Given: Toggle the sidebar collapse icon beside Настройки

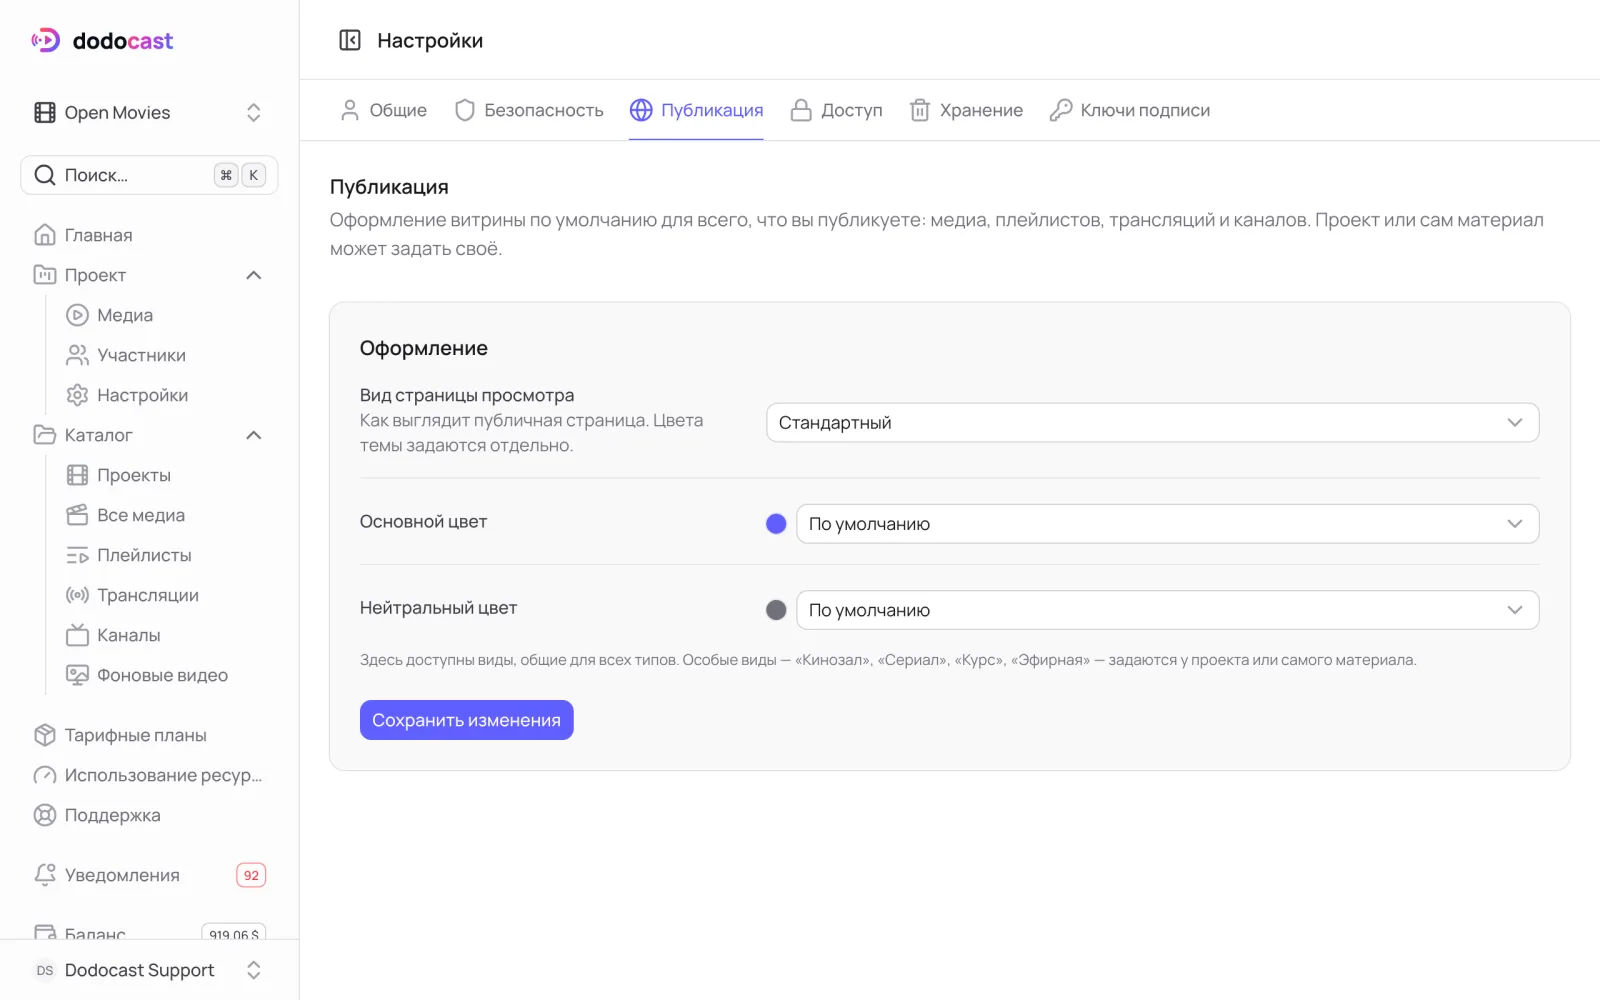Looking at the screenshot, I should pos(350,40).
